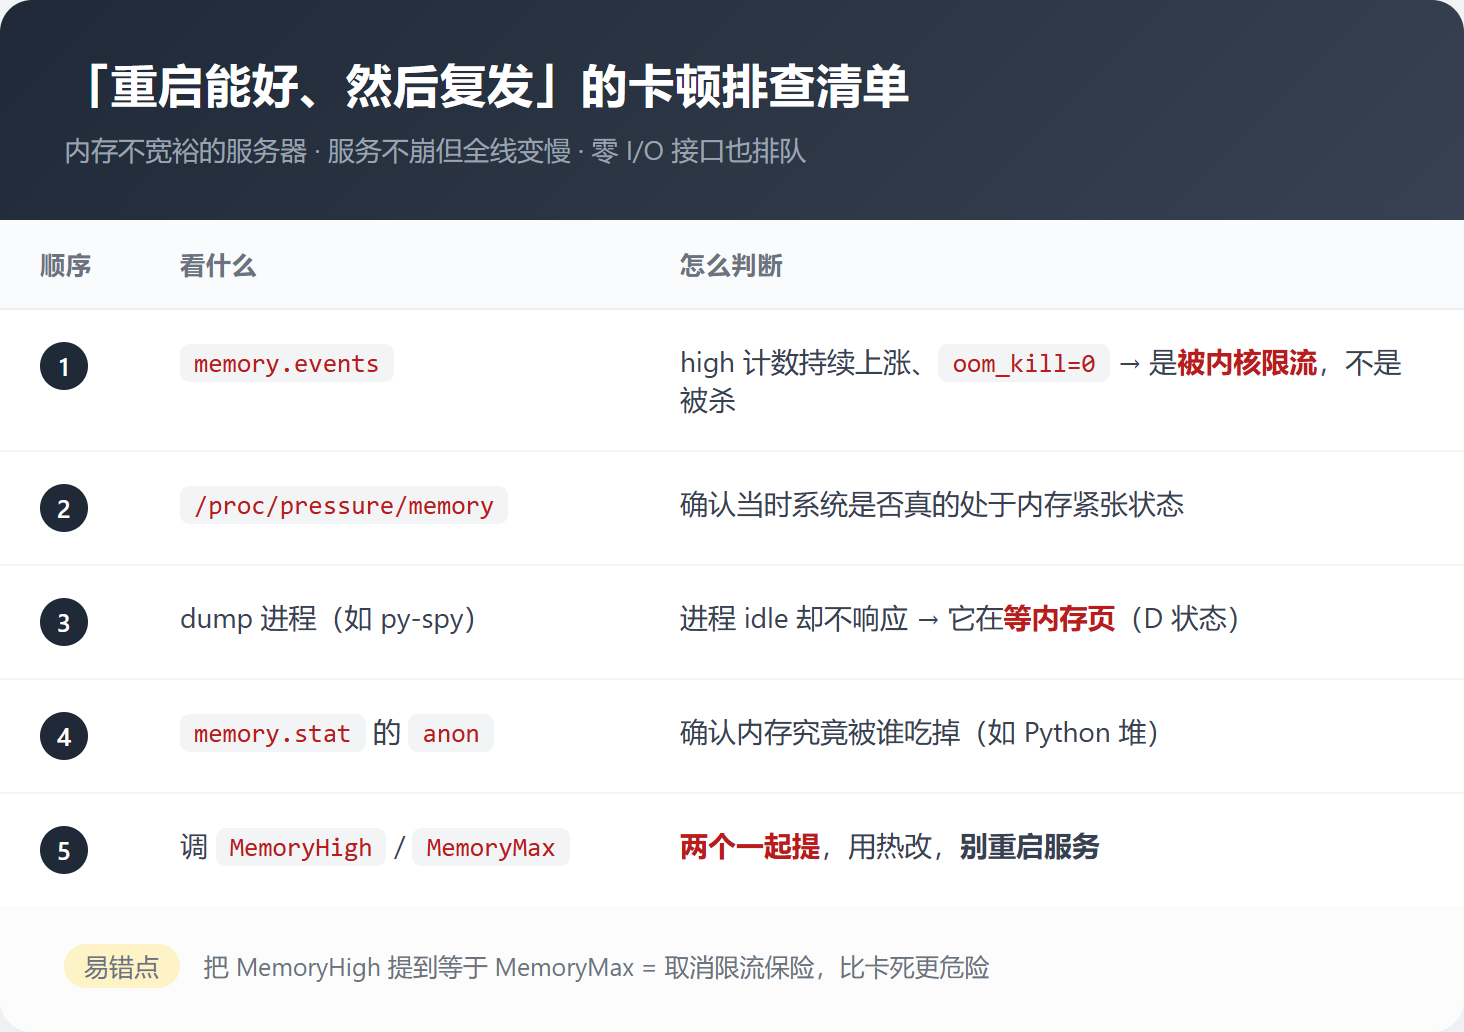Click the MemoryHigh code chip in step 5
The height and width of the screenshot is (1032, 1464).
point(301,847)
